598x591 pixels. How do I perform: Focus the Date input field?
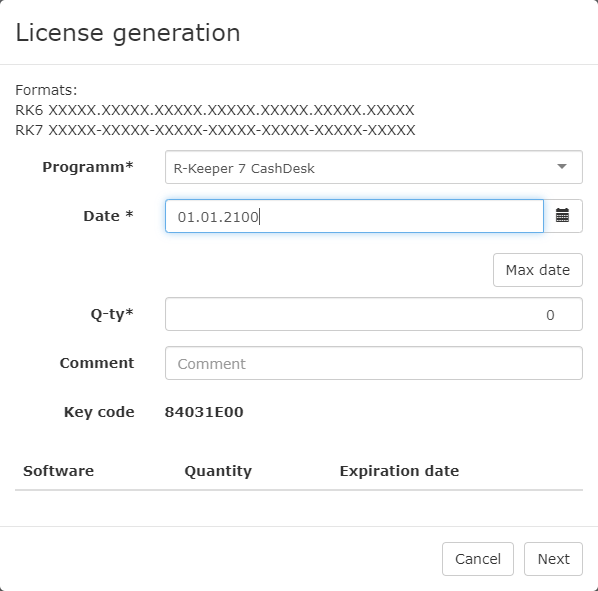pyautogui.click(x=354, y=216)
